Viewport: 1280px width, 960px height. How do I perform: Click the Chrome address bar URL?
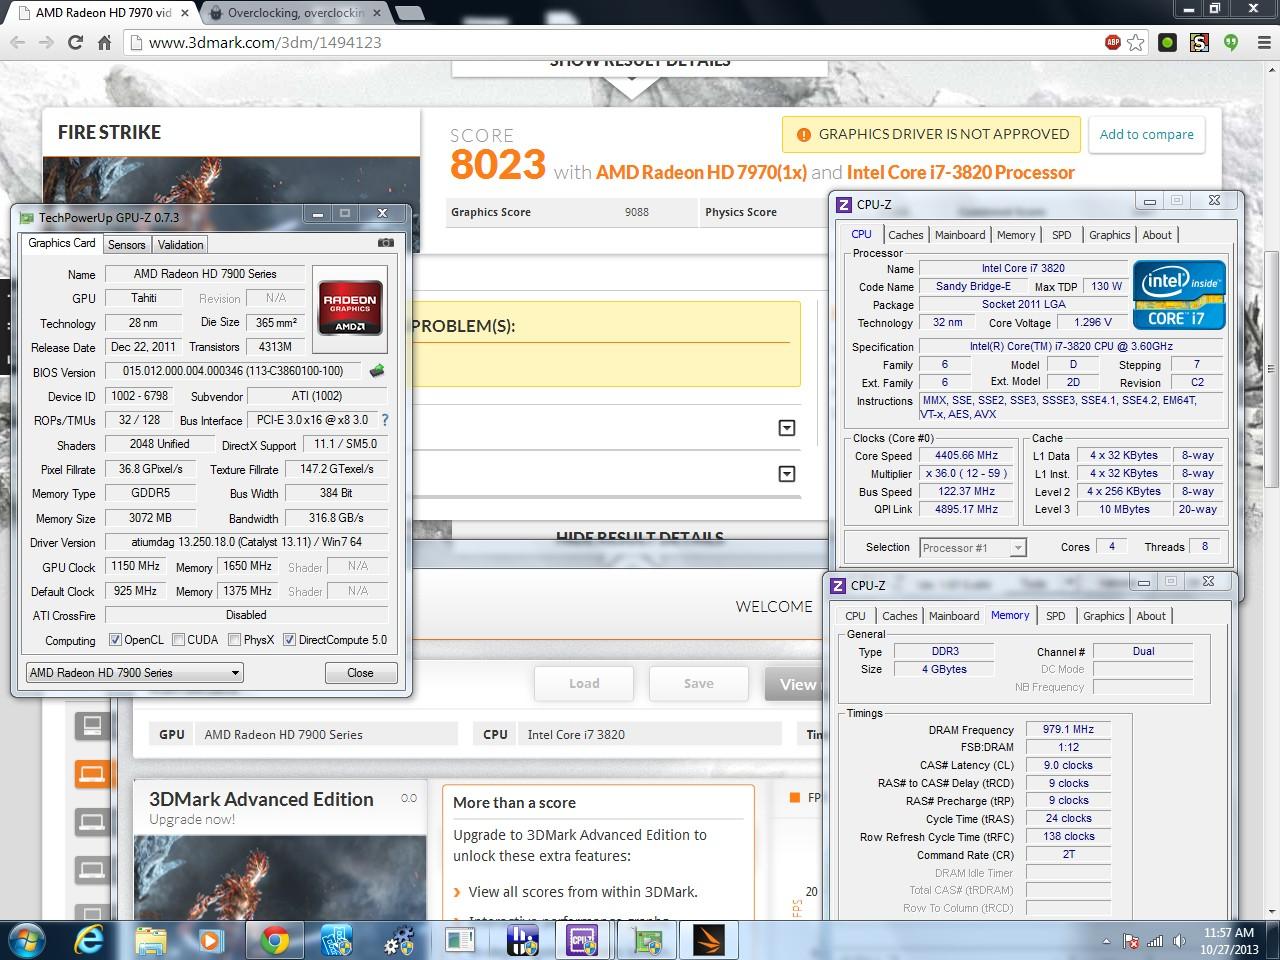tap(265, 42)
